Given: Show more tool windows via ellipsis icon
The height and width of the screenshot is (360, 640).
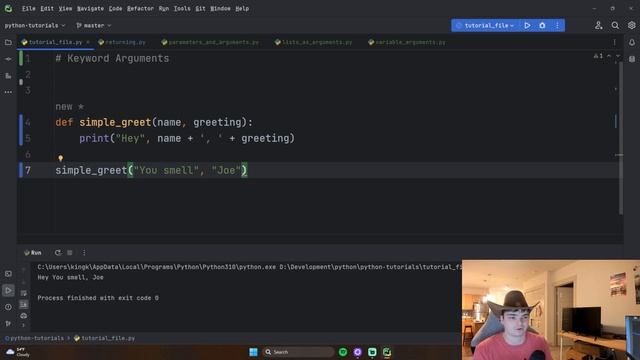Looking at the screenshot, I should [x=8, y=92].
